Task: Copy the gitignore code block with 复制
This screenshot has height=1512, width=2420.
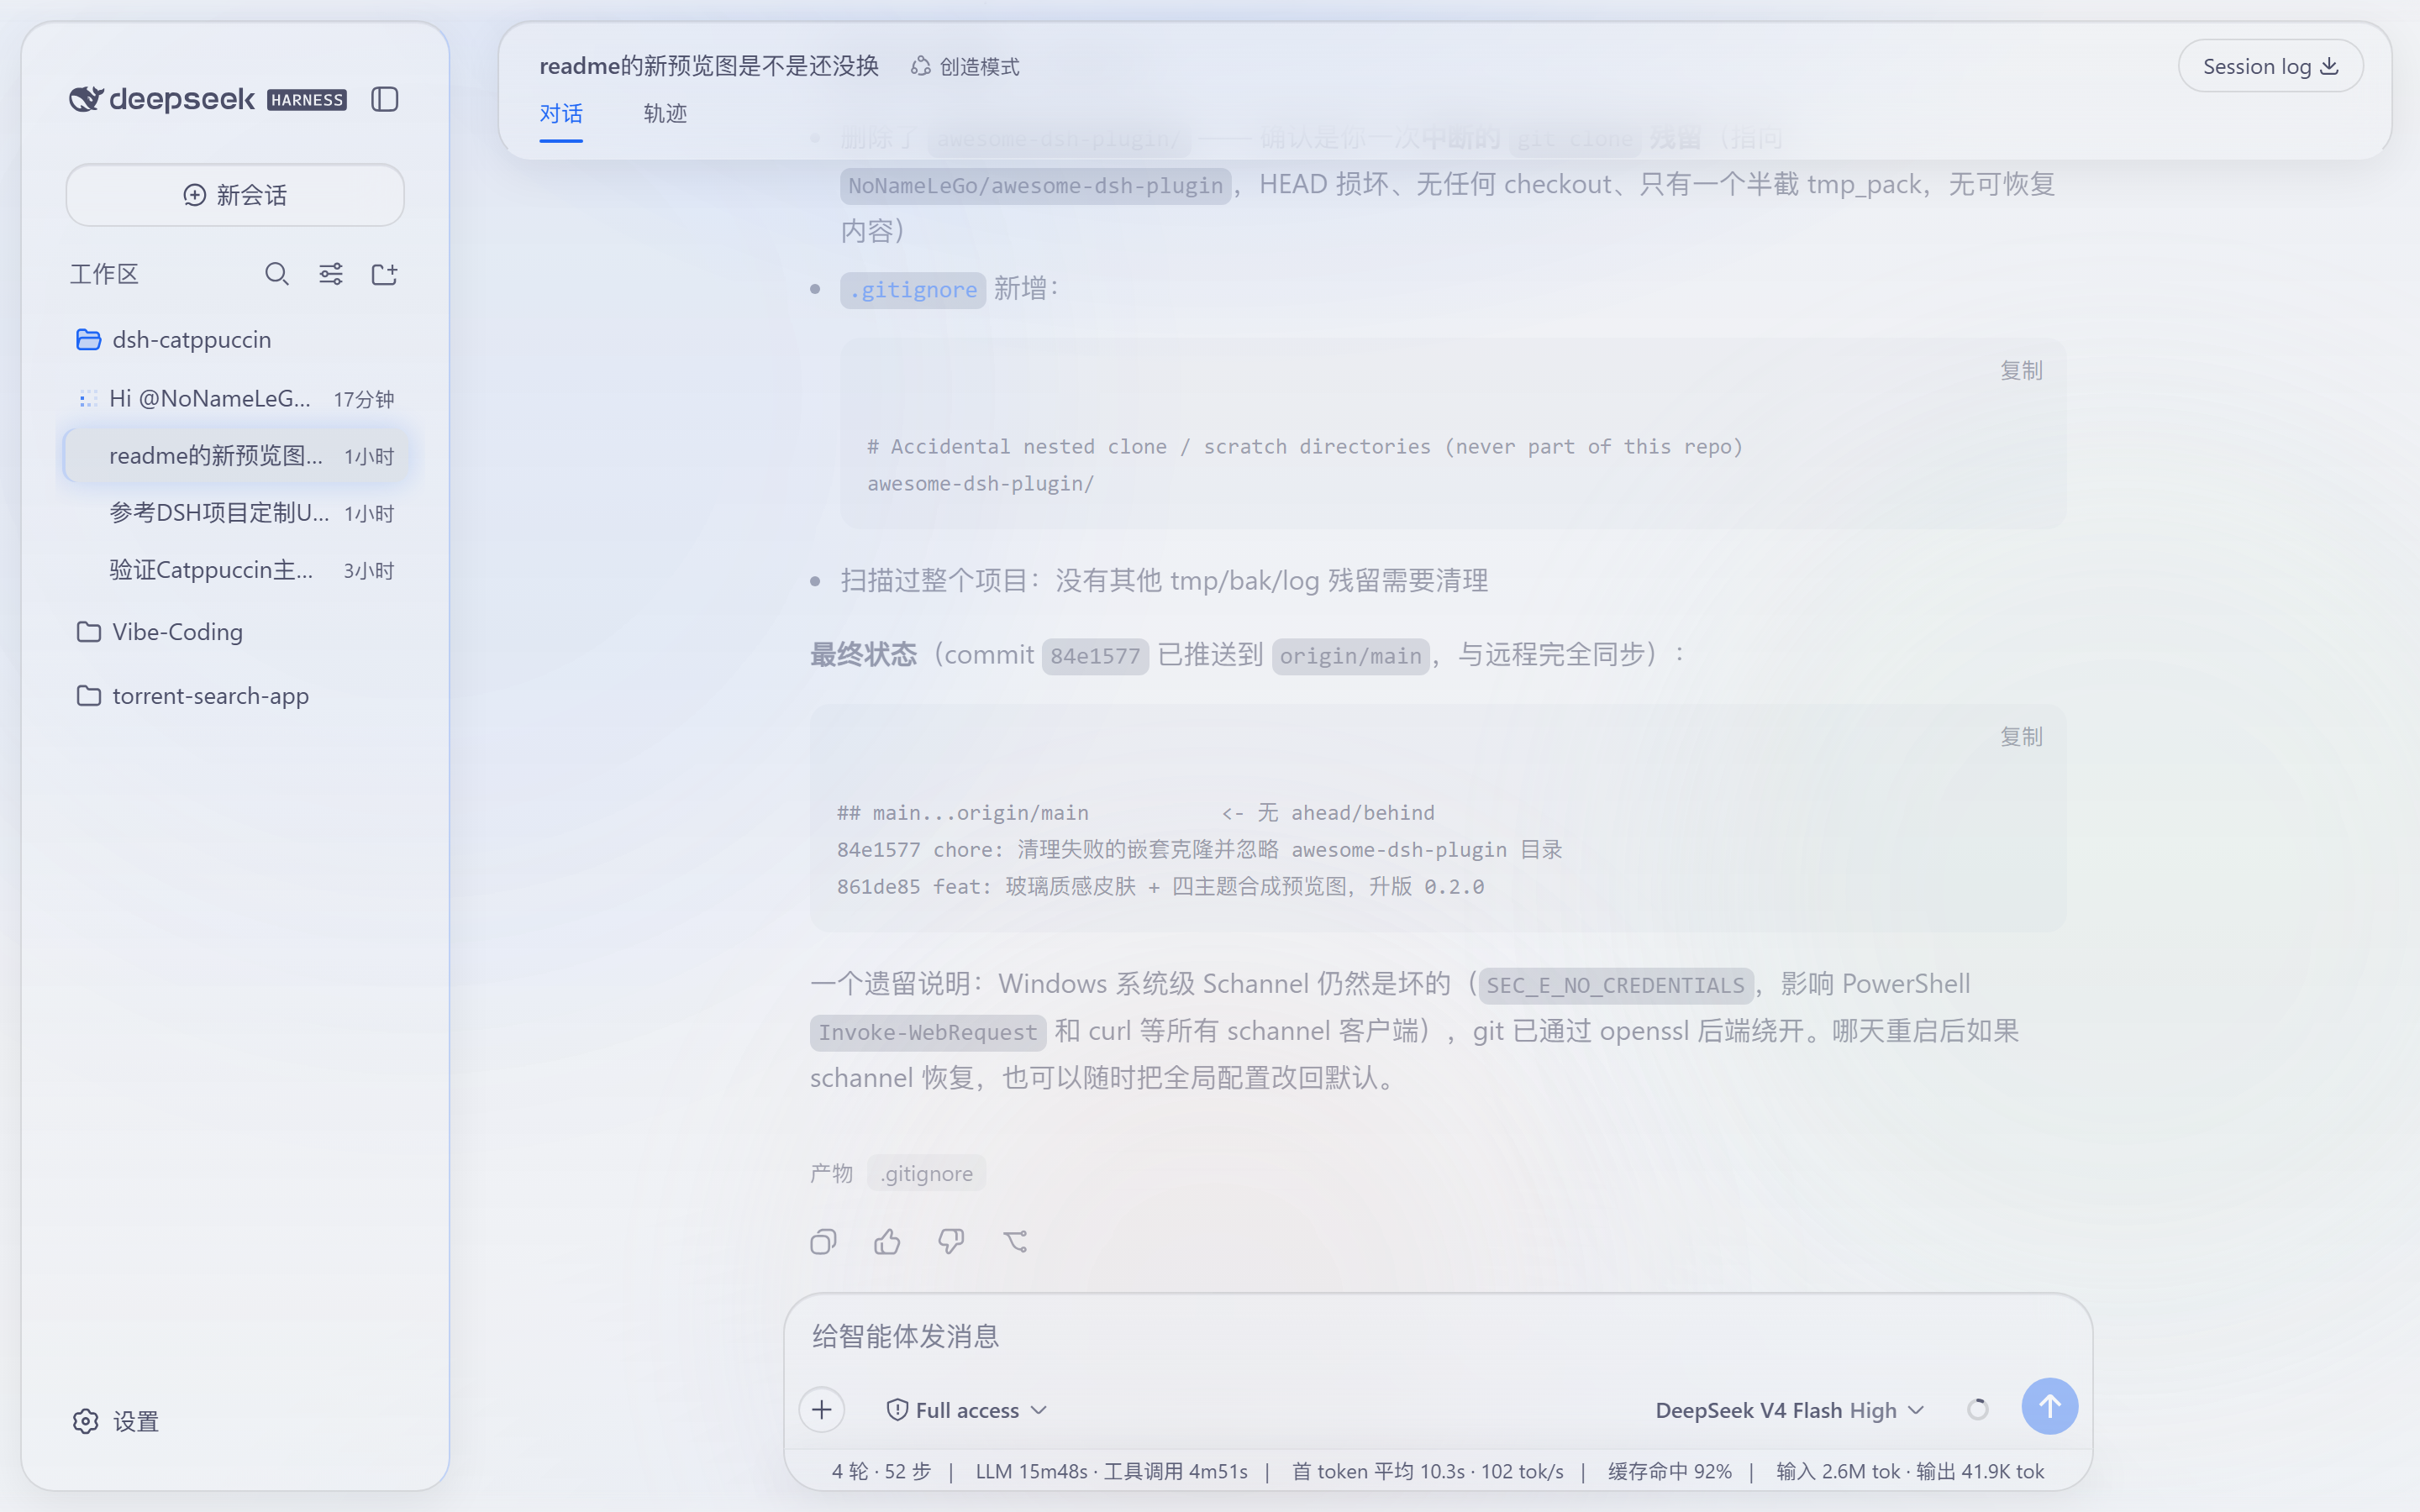Action: [x=2021, y=371]
